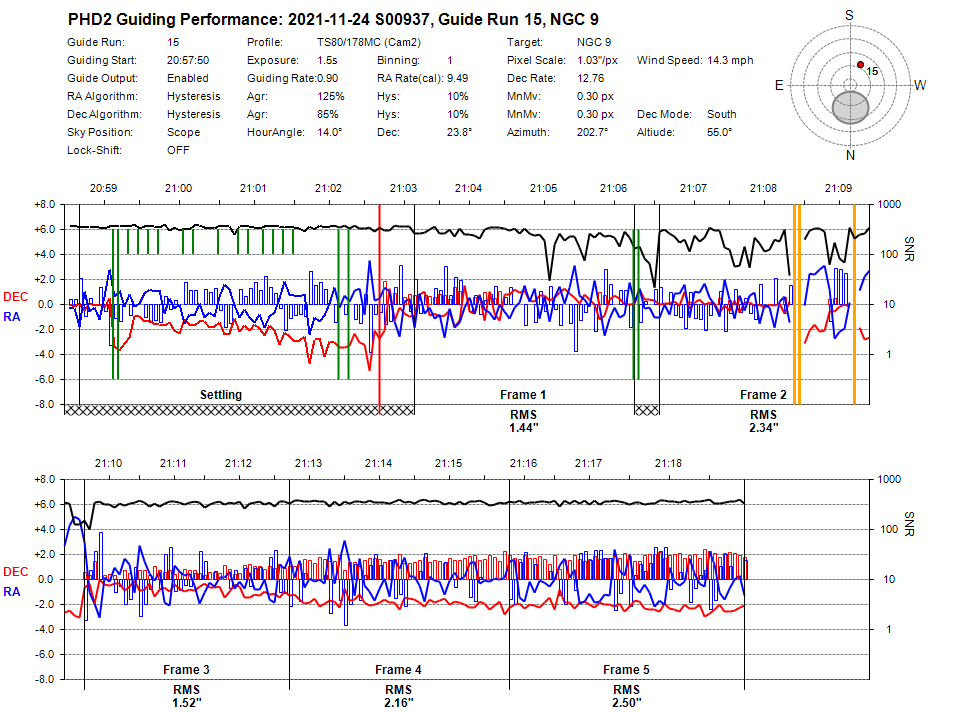Click the Target value NGC 9
The height and width of the screenshot is (712, 956).
pyautogui.click(x=594, y=42)
